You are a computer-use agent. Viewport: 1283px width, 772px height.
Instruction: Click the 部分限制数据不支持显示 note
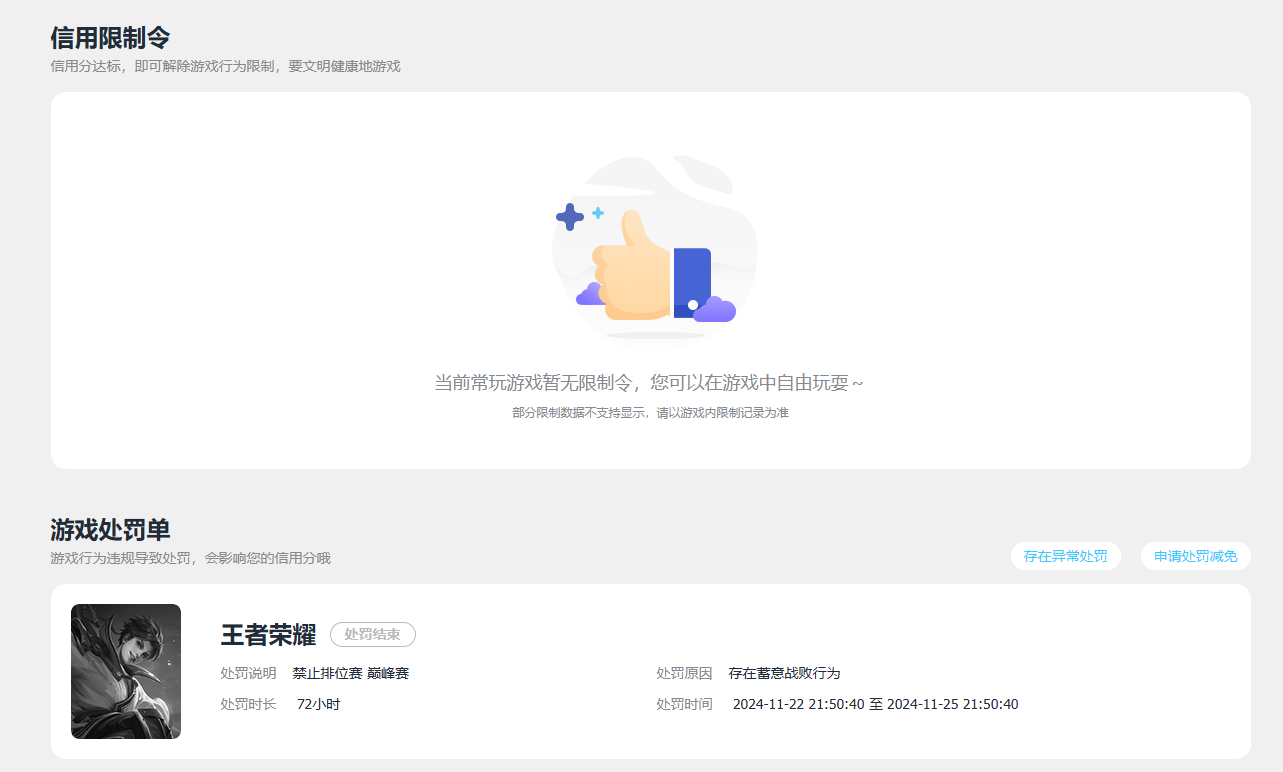click(650, 413)
